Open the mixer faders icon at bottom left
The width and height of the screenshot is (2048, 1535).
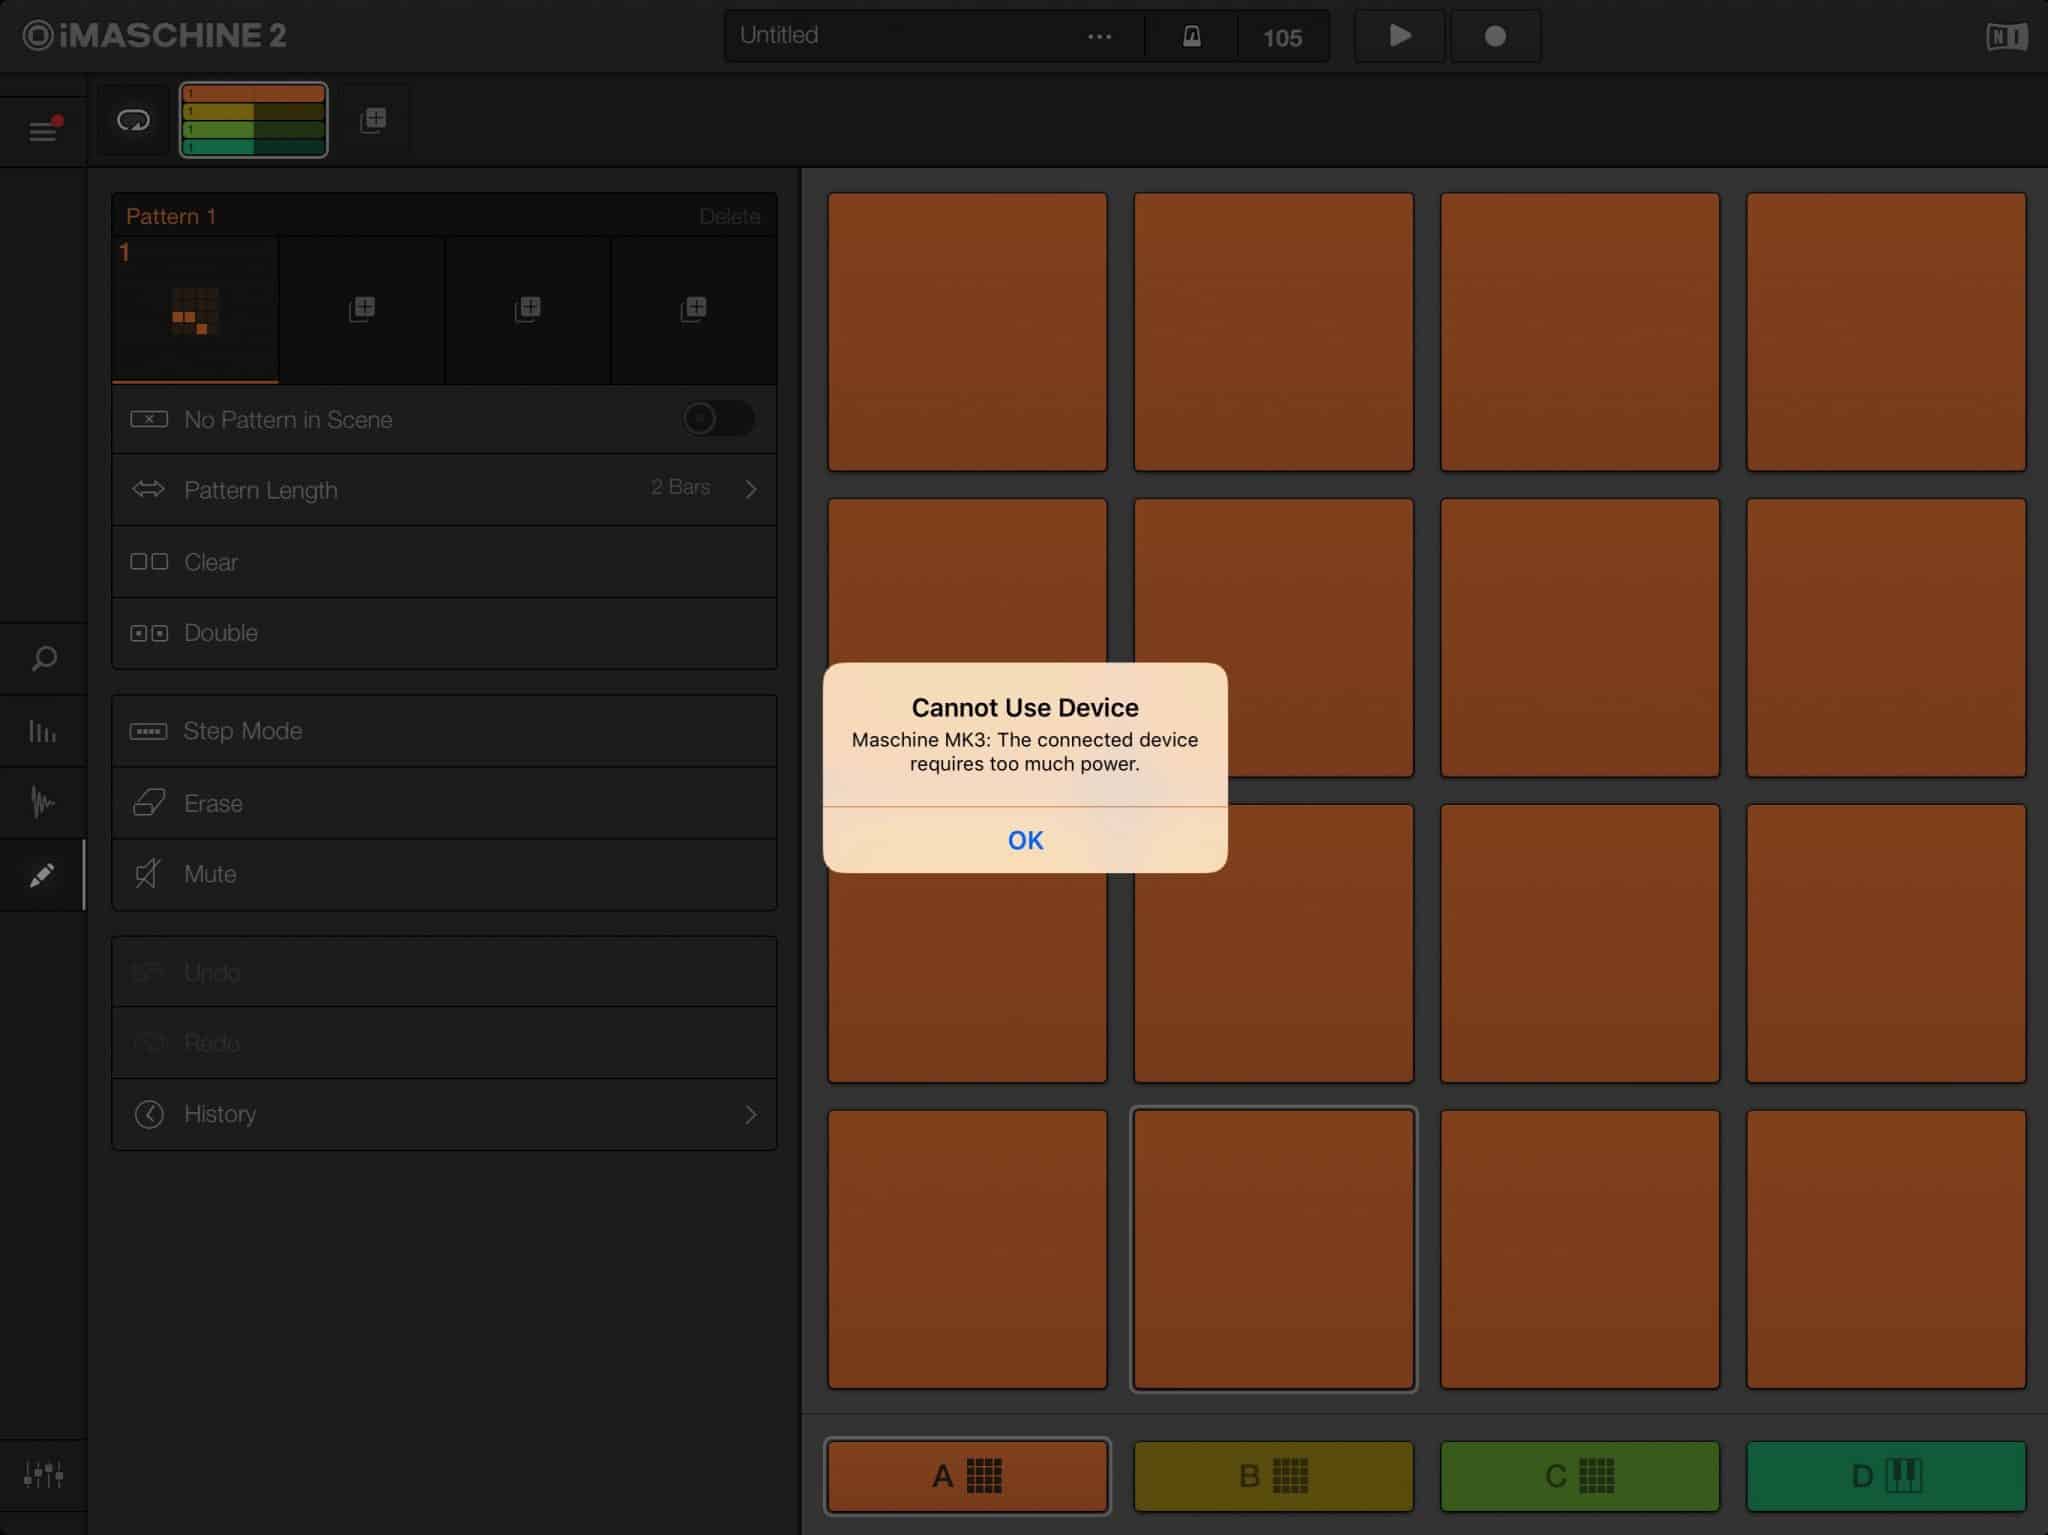tap(43, 1474)
